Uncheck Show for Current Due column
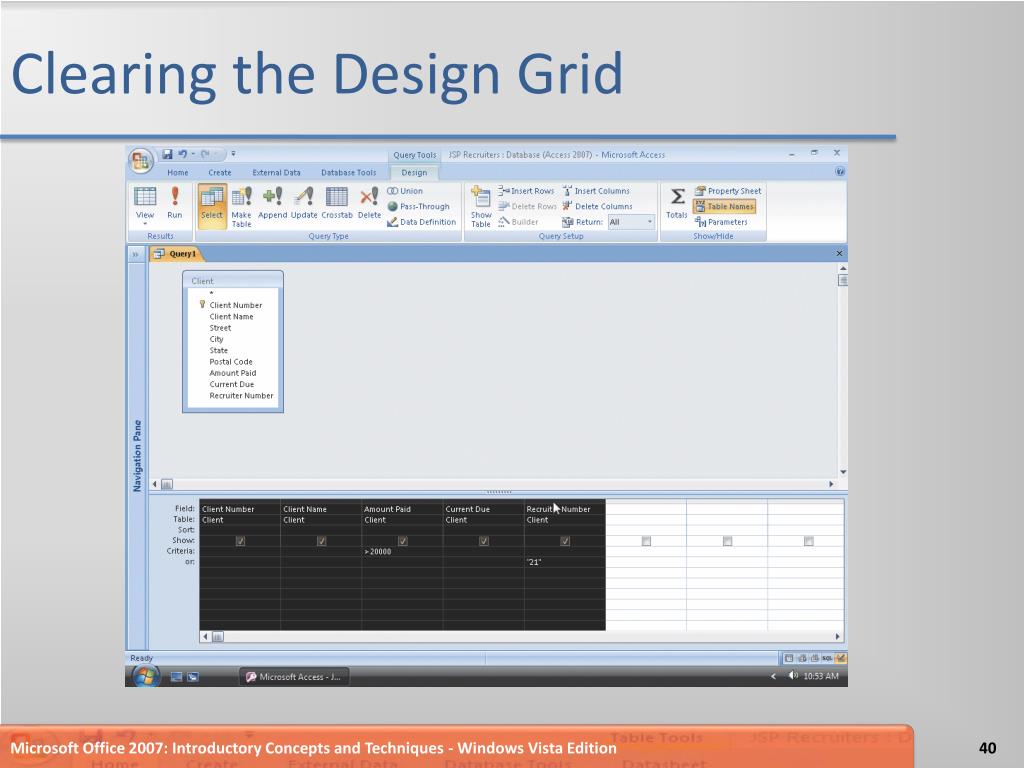Screen dimensions: 1024x768 coord(484,541)
